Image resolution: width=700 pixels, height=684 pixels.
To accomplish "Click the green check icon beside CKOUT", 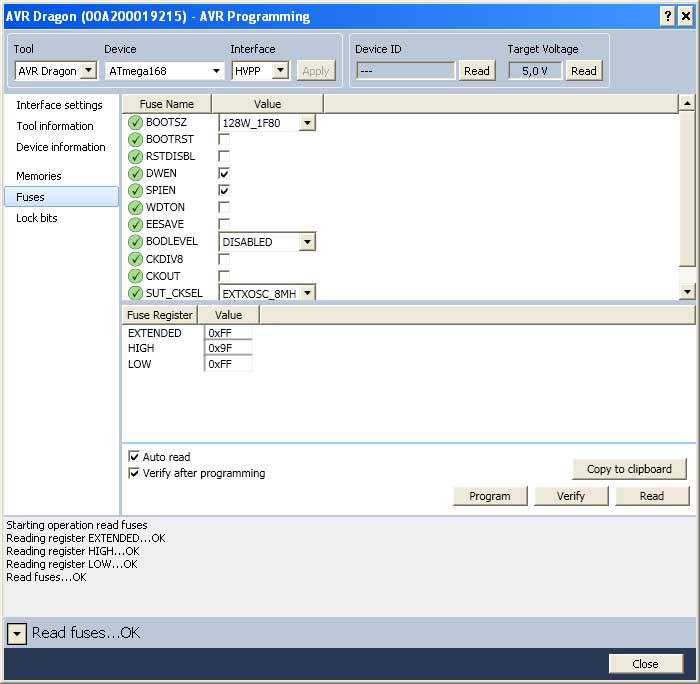I will [135, 276].
